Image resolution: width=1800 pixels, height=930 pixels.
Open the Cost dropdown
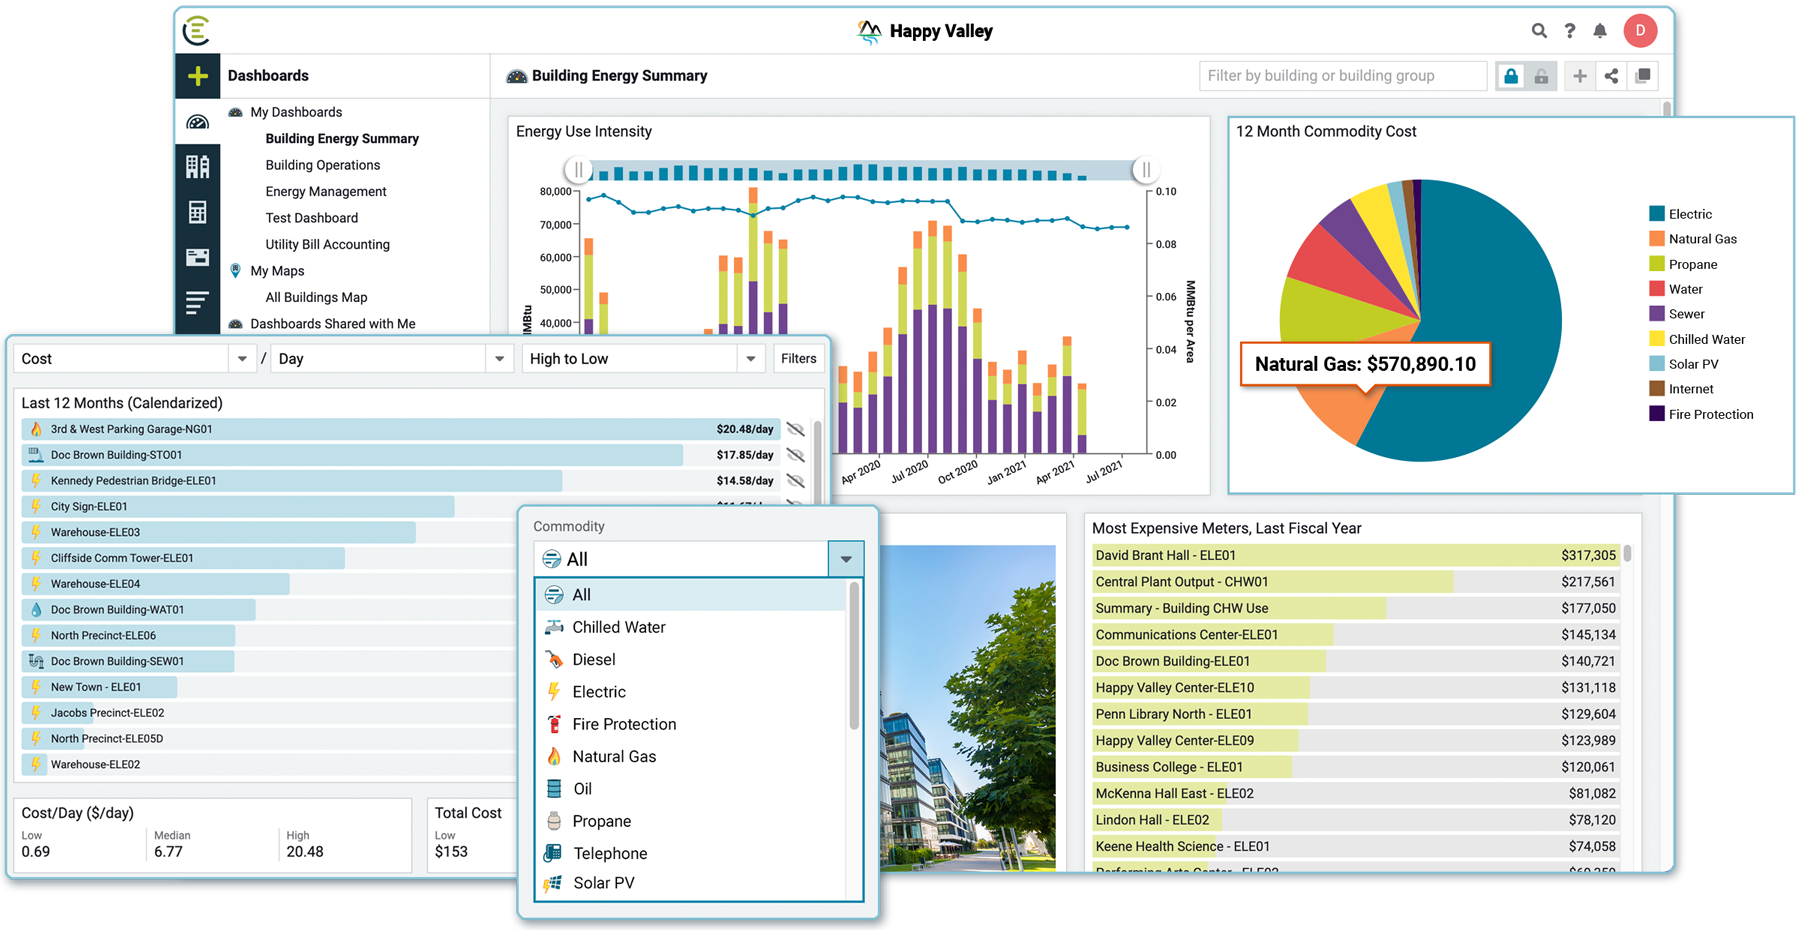tap(136, 359)
